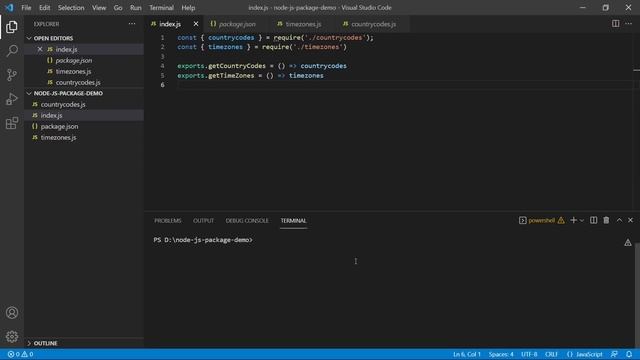
Task: Close the index.js editor tab
Action: (x=196, y=24)
